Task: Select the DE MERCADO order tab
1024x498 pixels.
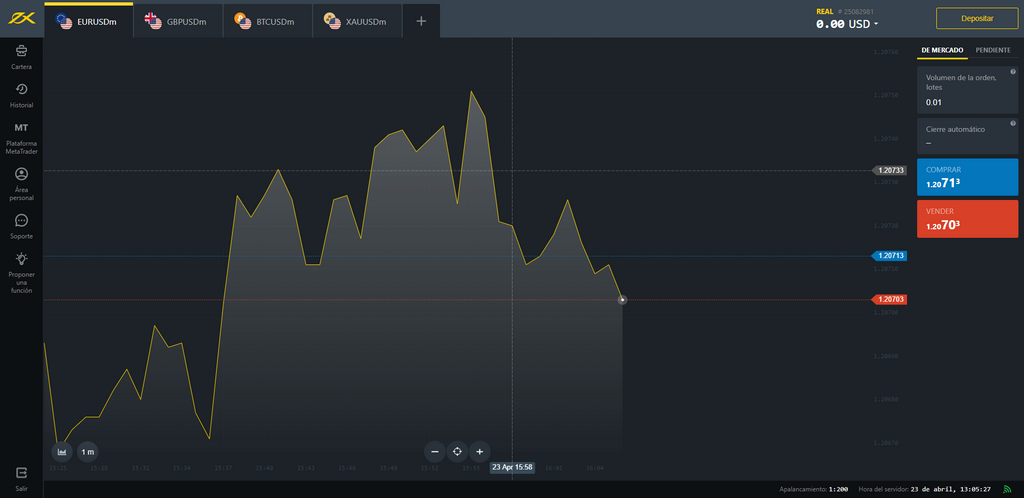Action: (942, 50)
